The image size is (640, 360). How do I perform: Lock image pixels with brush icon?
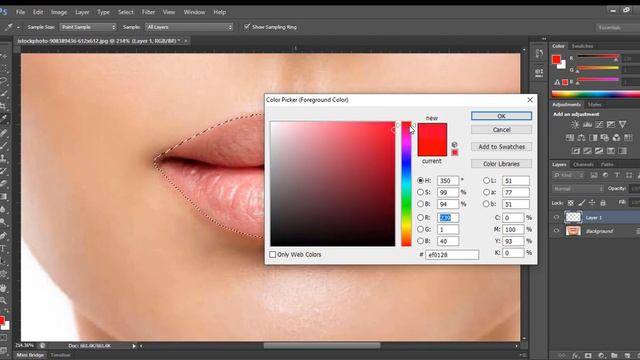(582, 203)
